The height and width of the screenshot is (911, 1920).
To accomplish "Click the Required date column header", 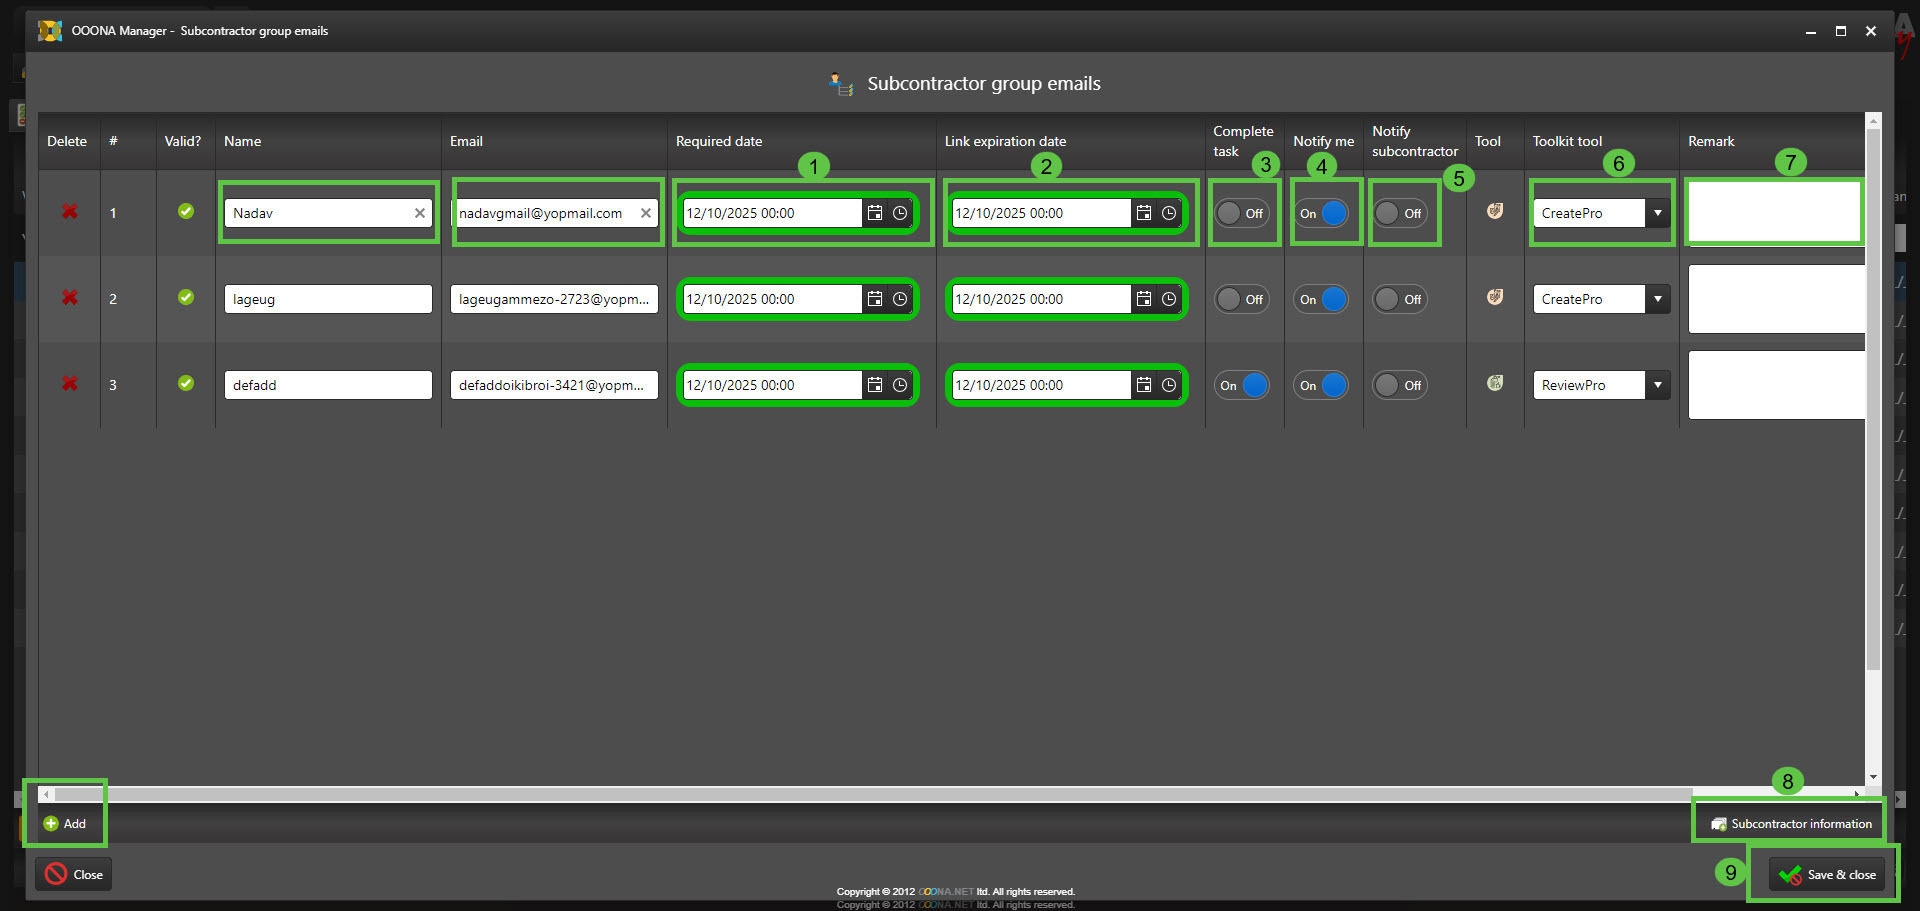I will coord(719,141).
